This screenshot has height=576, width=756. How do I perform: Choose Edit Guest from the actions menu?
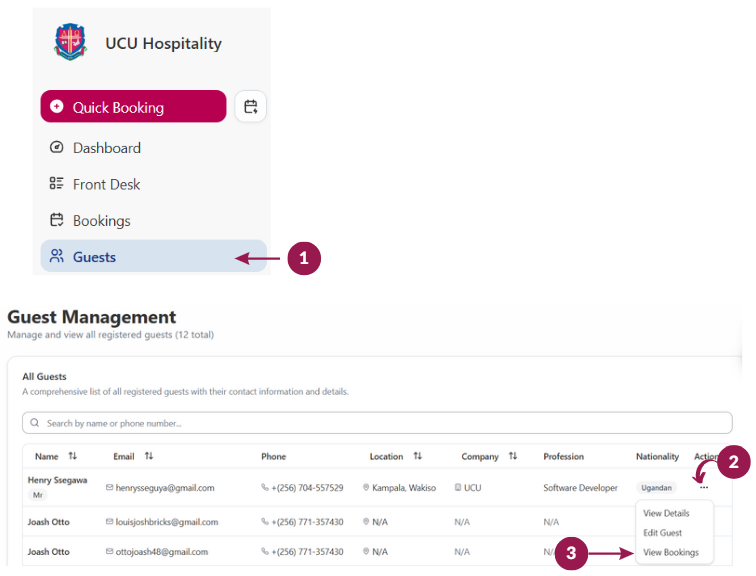(x=663, y=533)
